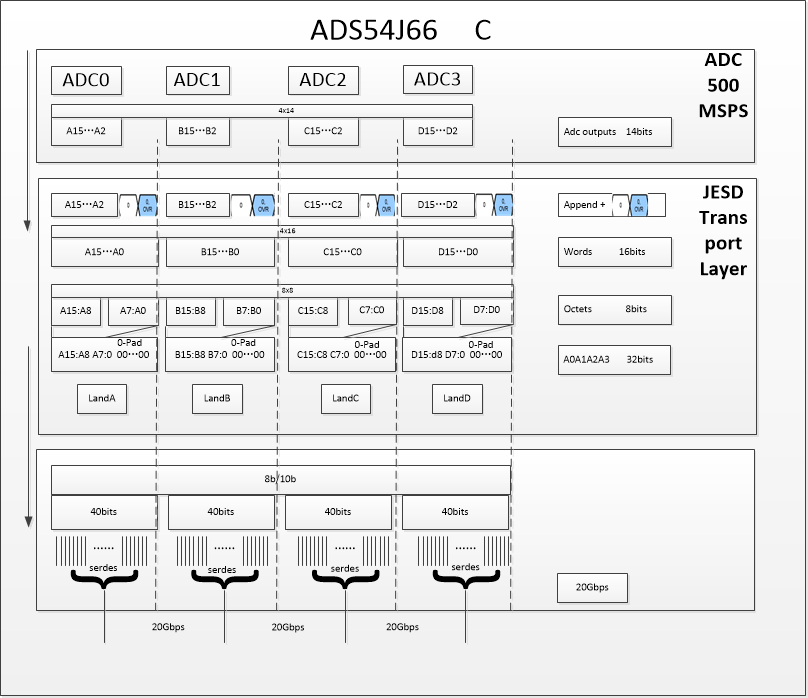Click the blue OVR block after A15···A2
The height and width of the screenshot is (698, 808).
(x=147, y=206)
